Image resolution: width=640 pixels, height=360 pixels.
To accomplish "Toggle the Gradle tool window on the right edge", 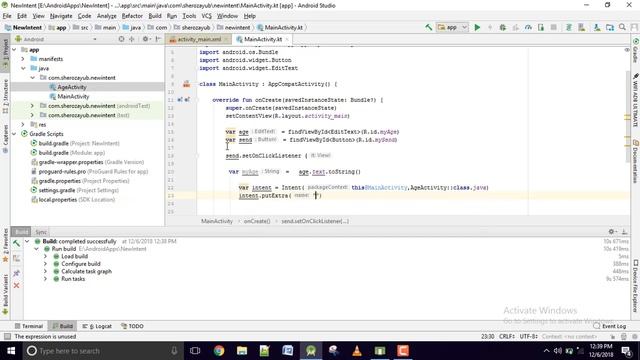I will click(636, 51).
